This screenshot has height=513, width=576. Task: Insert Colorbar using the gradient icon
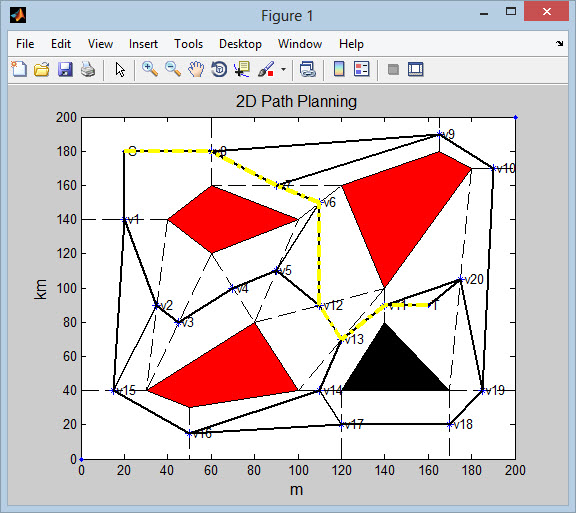click(x=339, y=69)
